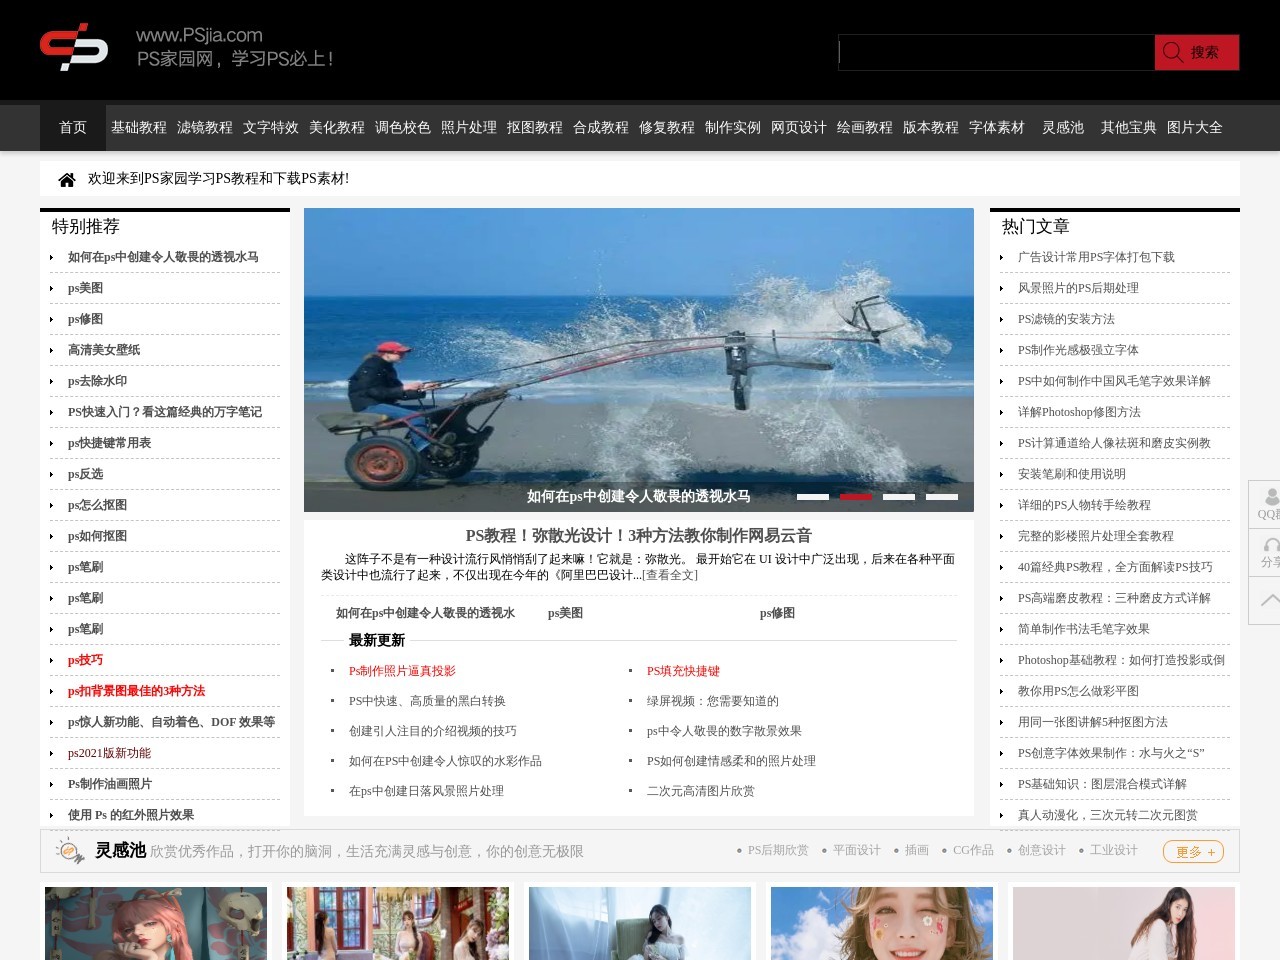1280x960 pixels.
Task: Filter 灵感池 by the CG作品 category
Action: [x=972, y=851]
